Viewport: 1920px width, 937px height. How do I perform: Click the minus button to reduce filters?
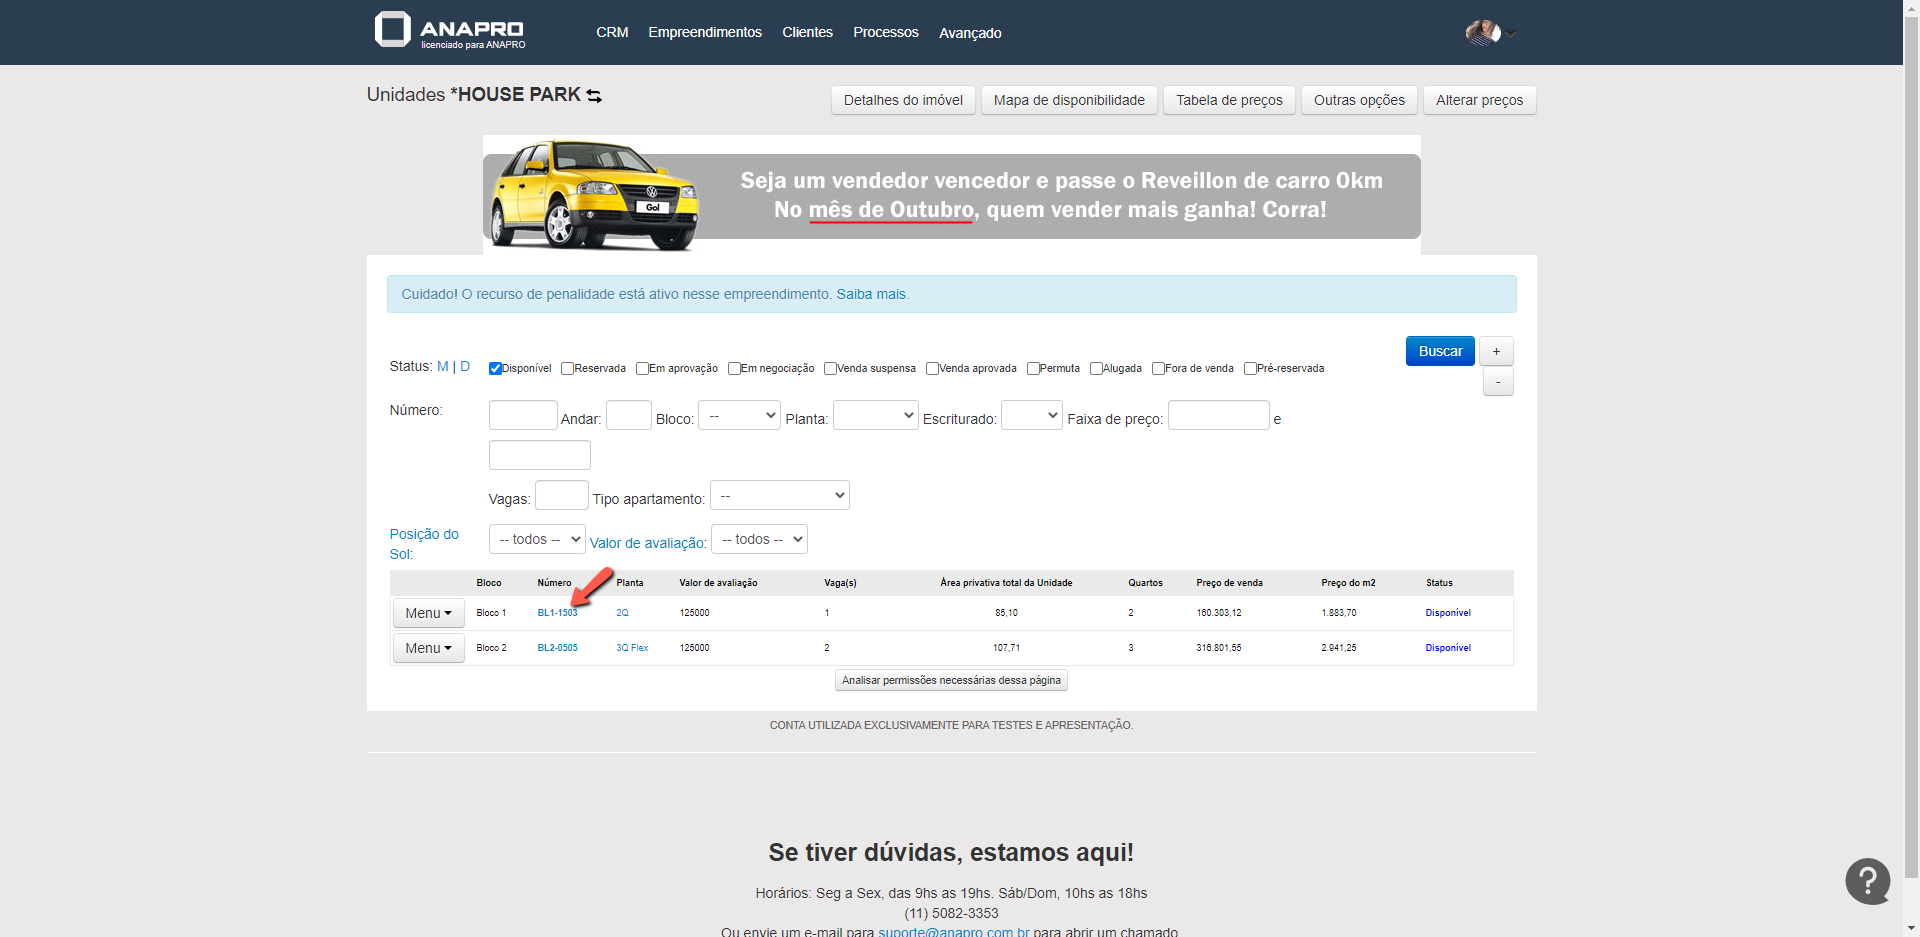pos(1497,382)
